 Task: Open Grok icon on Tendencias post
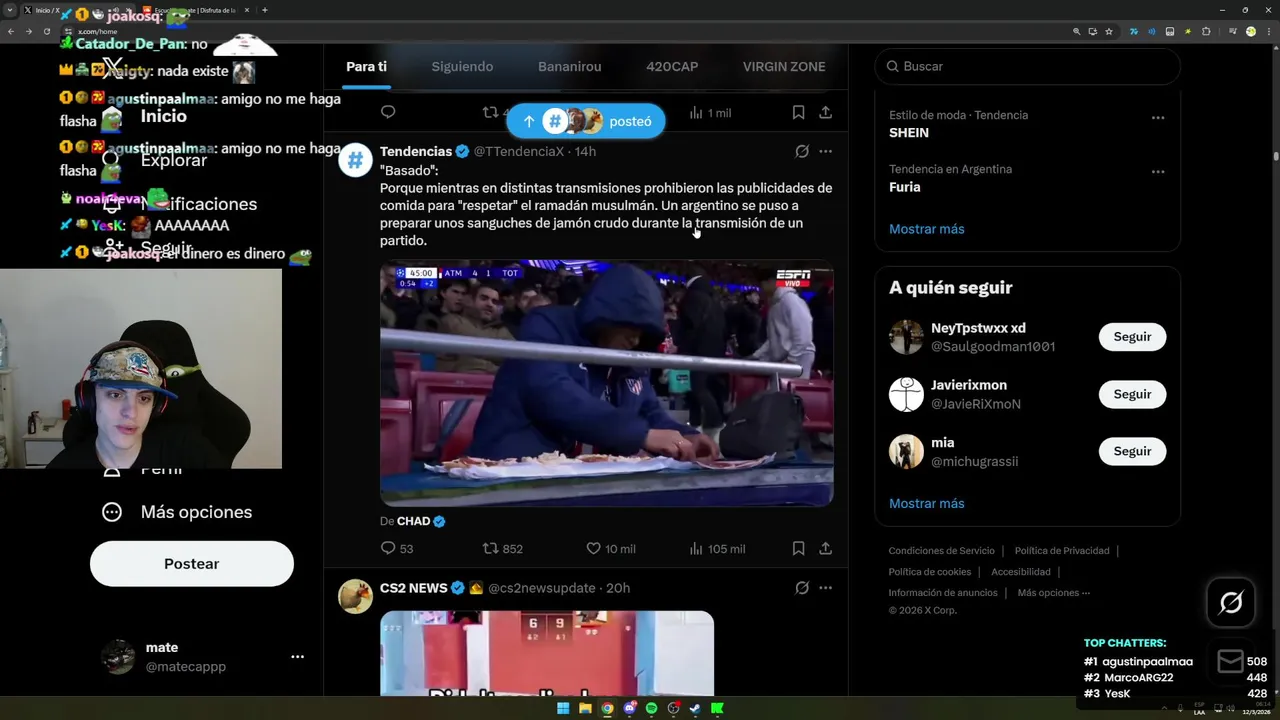(x=801, y=152)
